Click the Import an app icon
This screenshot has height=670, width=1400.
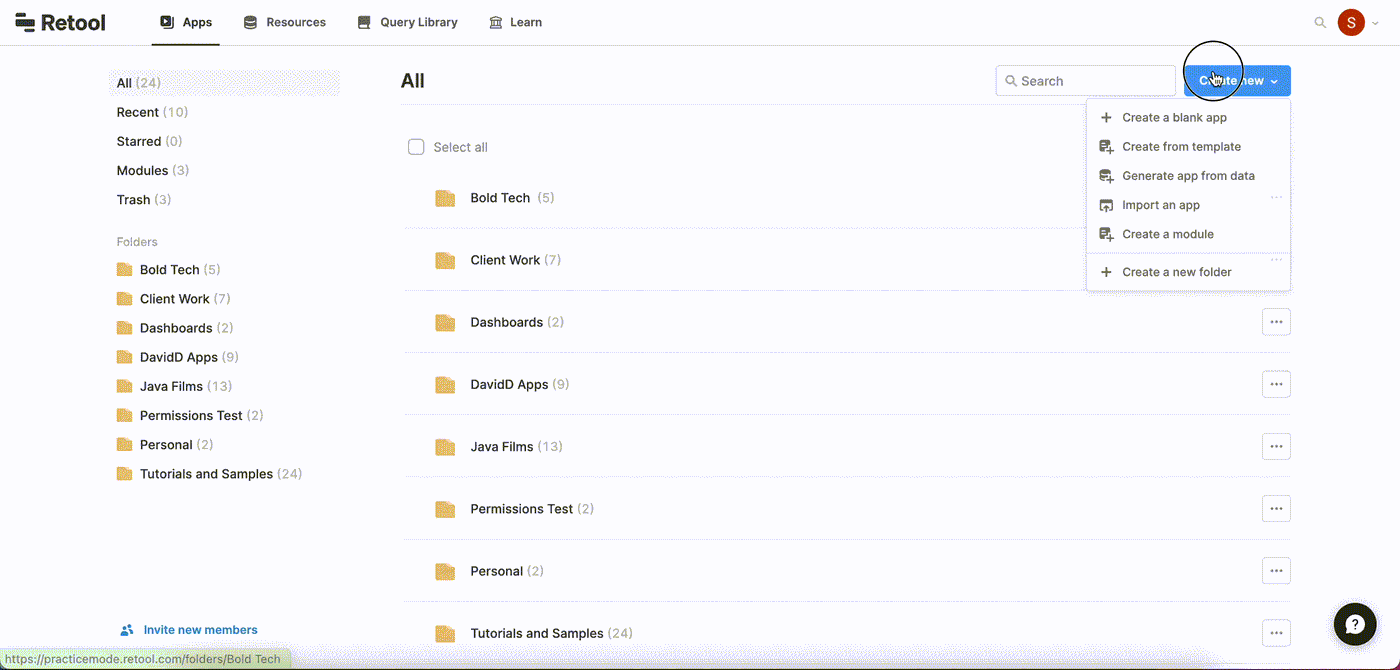(1106, 205)
